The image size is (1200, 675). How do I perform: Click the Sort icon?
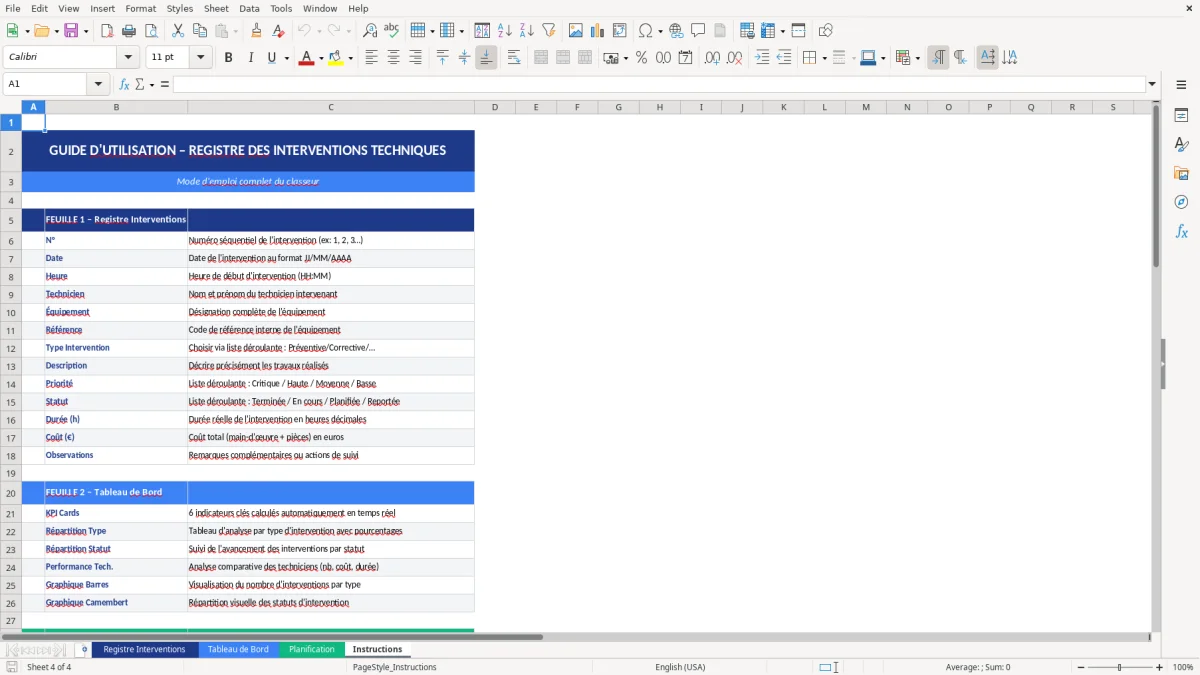click(x=482, y=31)
